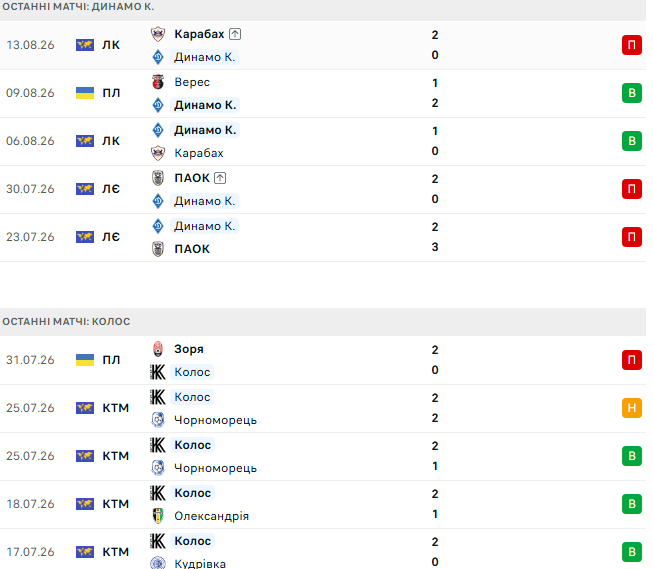Screen dimensions: 653x569
Task: Click the Чорноморець crest in the drawn match
Action: click(158, 420)
